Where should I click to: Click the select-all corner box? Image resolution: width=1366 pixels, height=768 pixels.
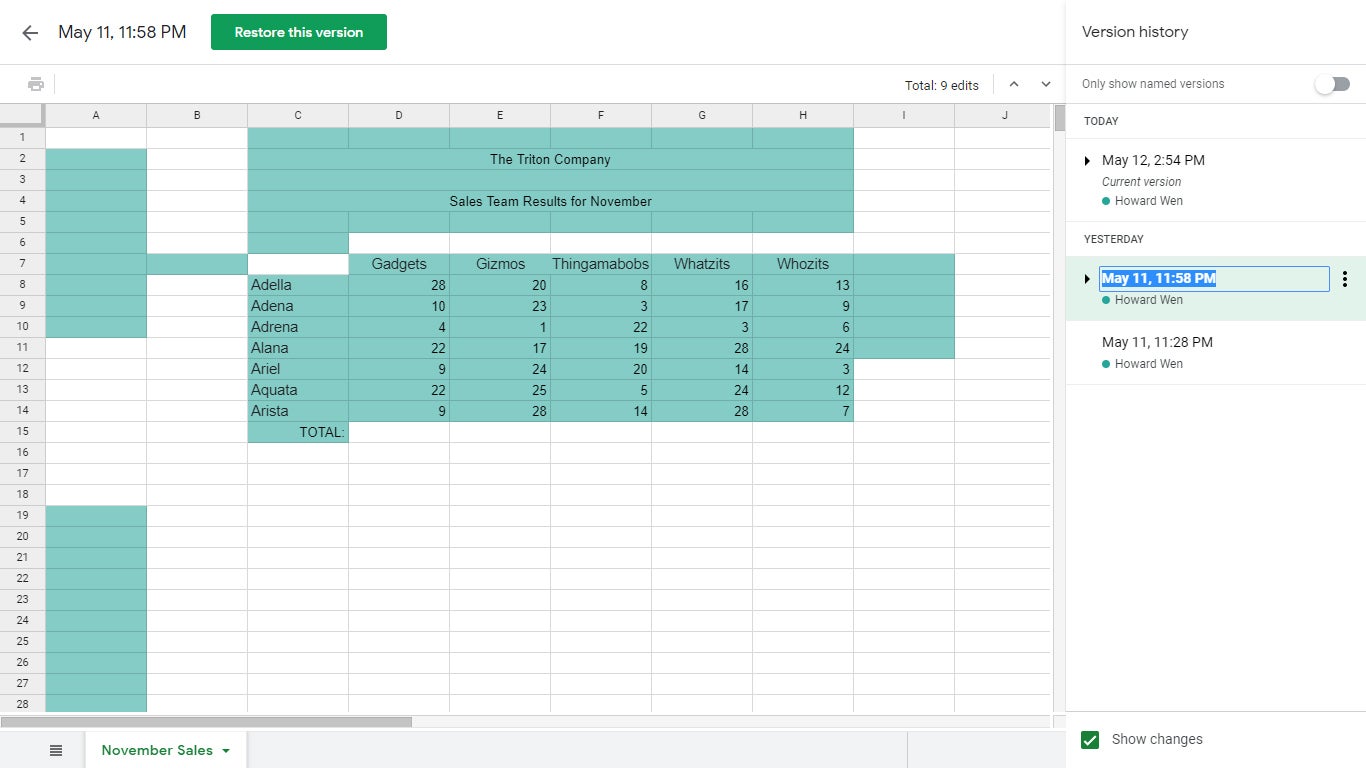pos(22,115)
